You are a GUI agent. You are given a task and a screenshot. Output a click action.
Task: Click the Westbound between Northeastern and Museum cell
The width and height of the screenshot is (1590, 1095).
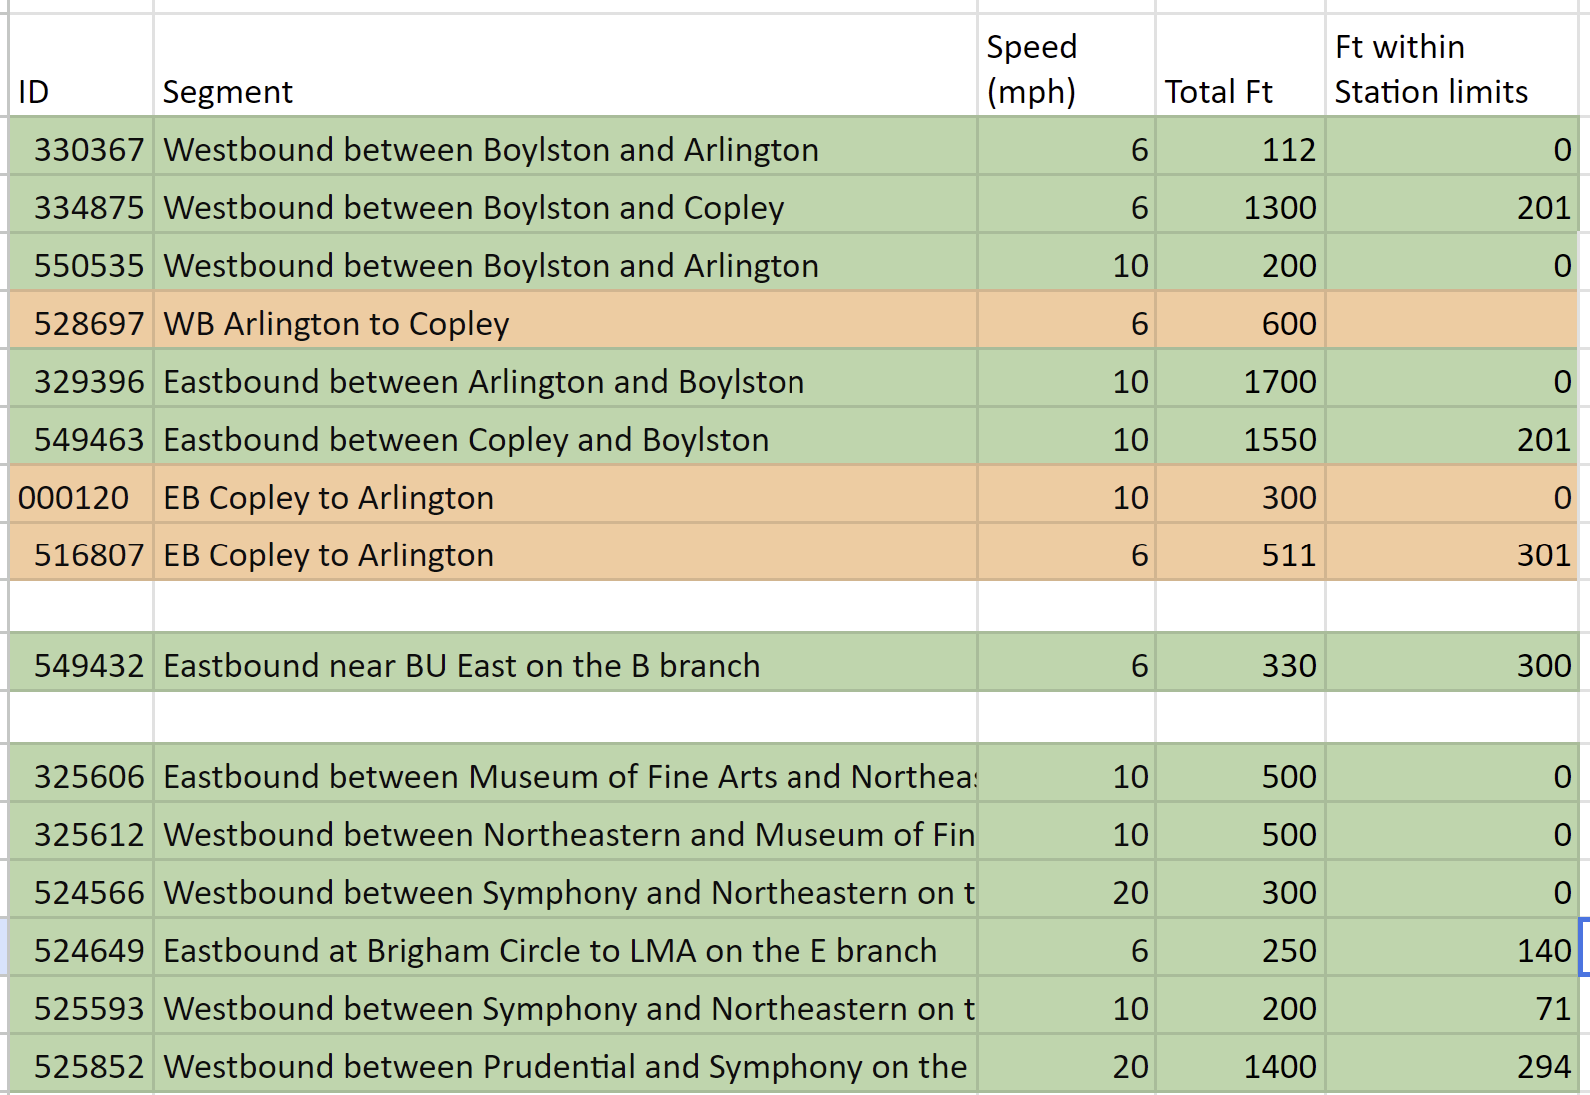(x=564, y=834)
